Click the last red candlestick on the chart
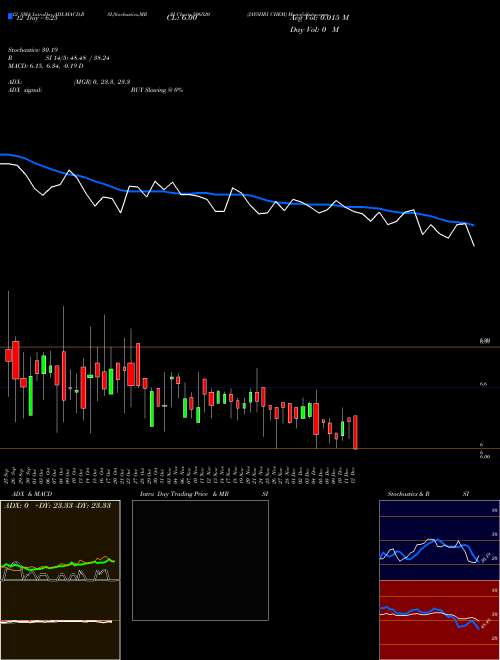 click(356, 432)
